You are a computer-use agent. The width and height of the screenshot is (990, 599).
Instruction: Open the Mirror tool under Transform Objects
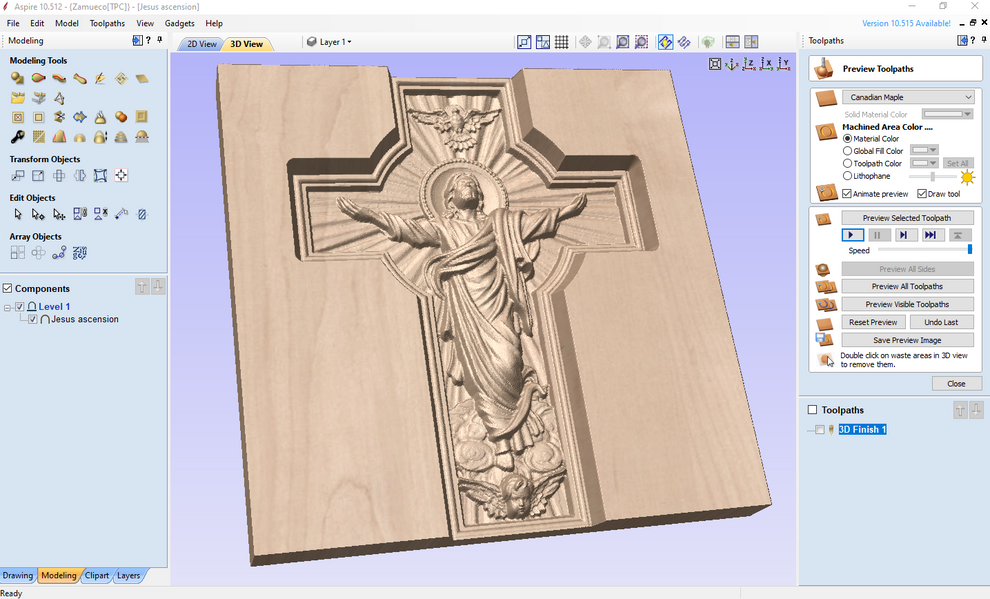[79, 174]
